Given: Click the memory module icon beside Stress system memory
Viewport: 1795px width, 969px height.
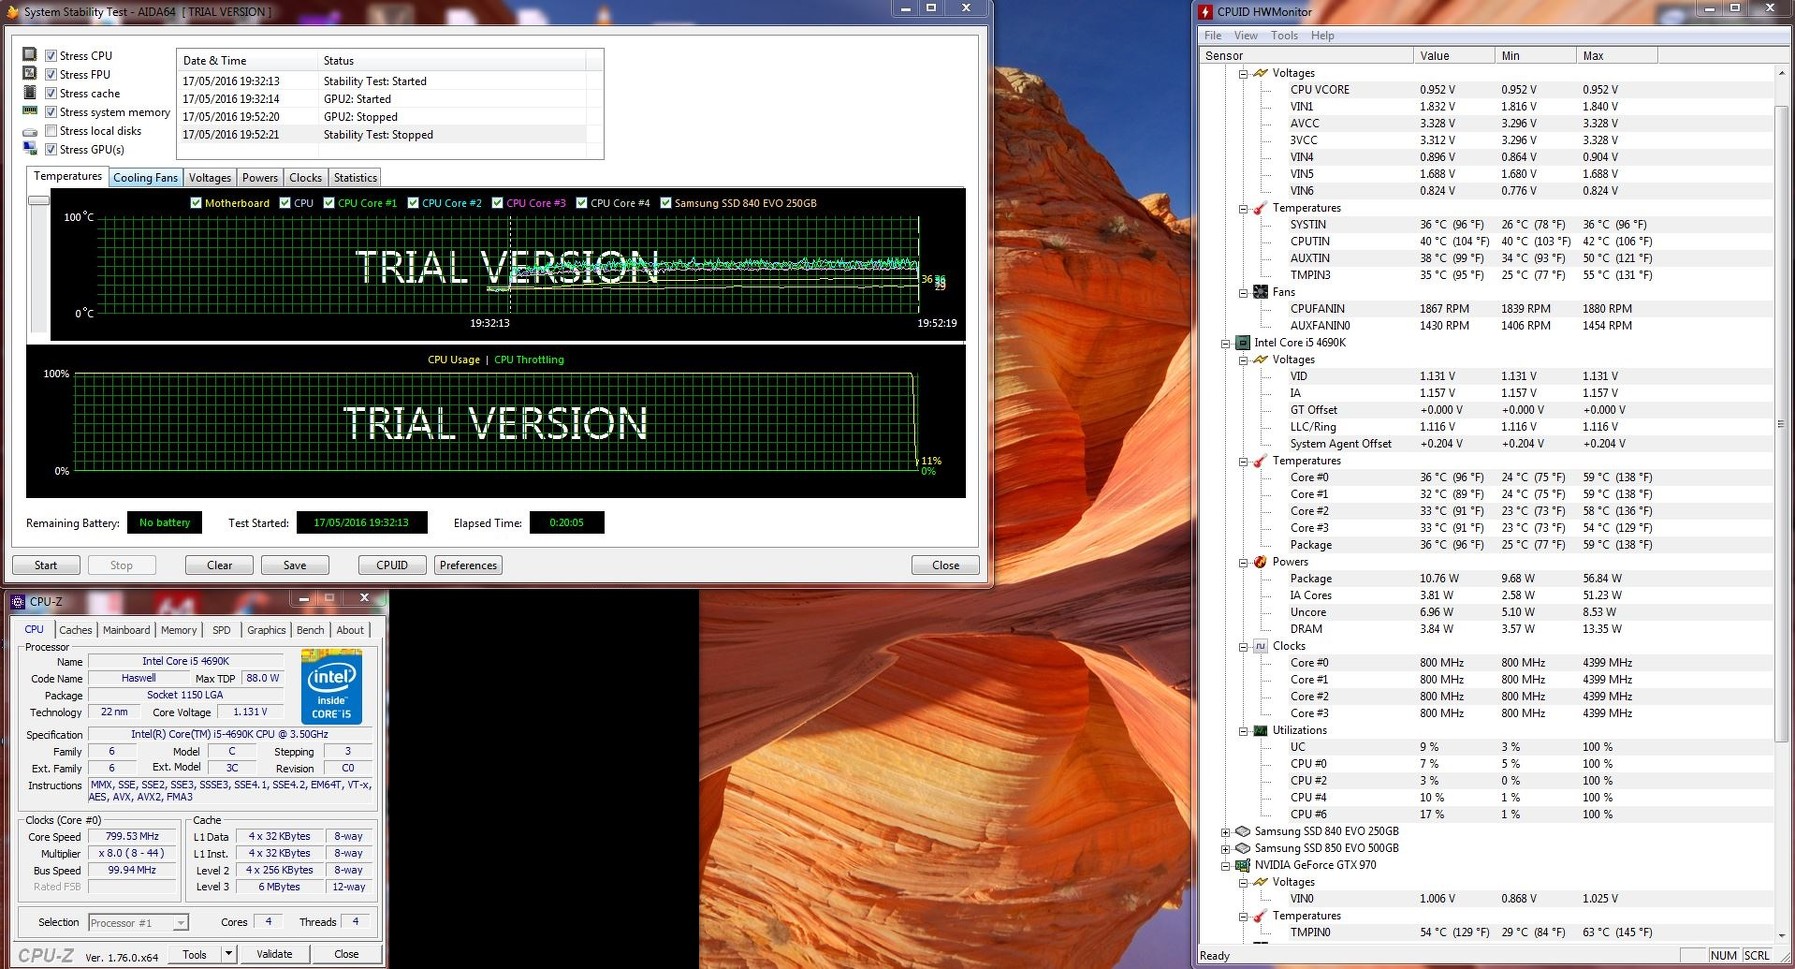Looking at the screenshot, I should pos(30,112).
